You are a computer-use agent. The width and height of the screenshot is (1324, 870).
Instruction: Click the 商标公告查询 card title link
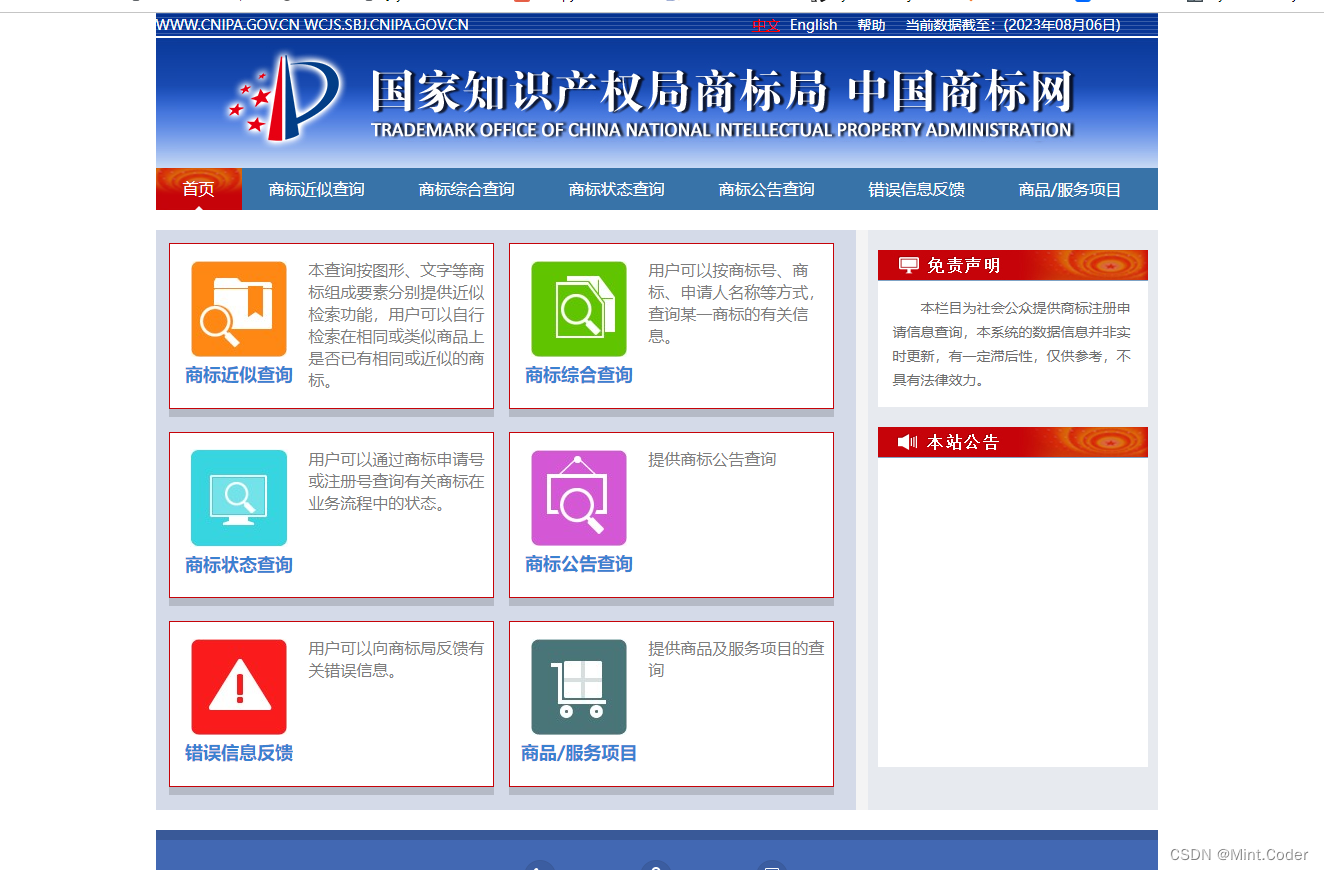(x=579, y=564)
